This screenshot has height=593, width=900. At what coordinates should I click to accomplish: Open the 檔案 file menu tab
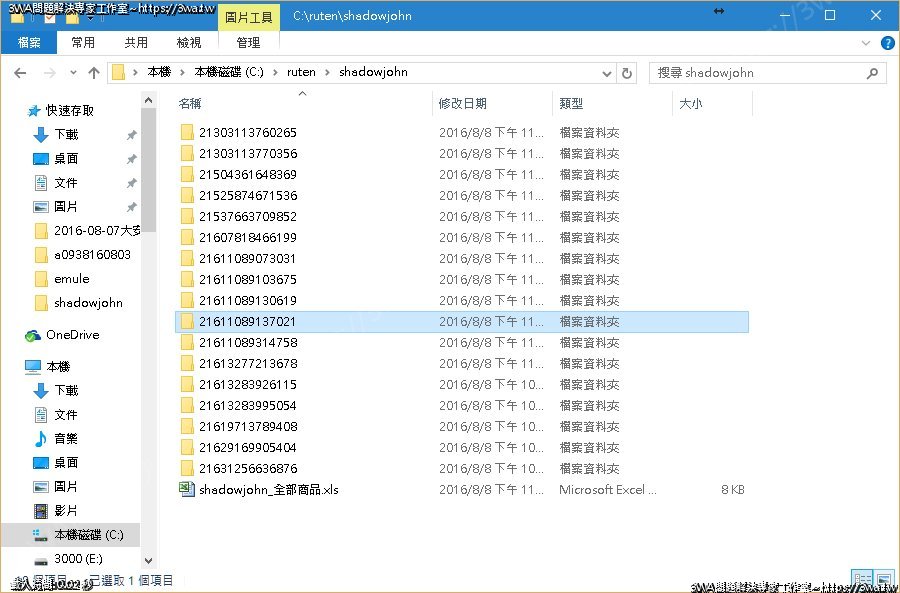coord(29,43)
